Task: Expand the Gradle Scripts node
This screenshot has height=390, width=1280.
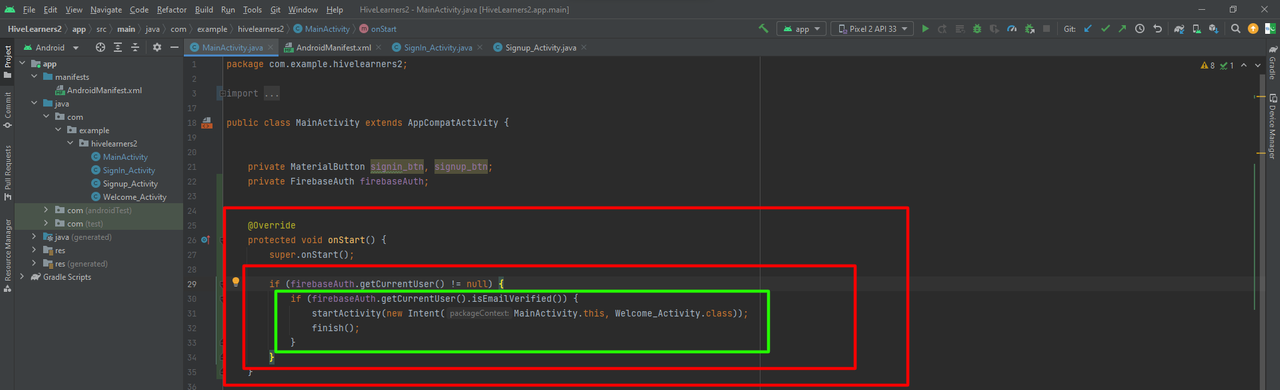Action: [x=23, y=277]
